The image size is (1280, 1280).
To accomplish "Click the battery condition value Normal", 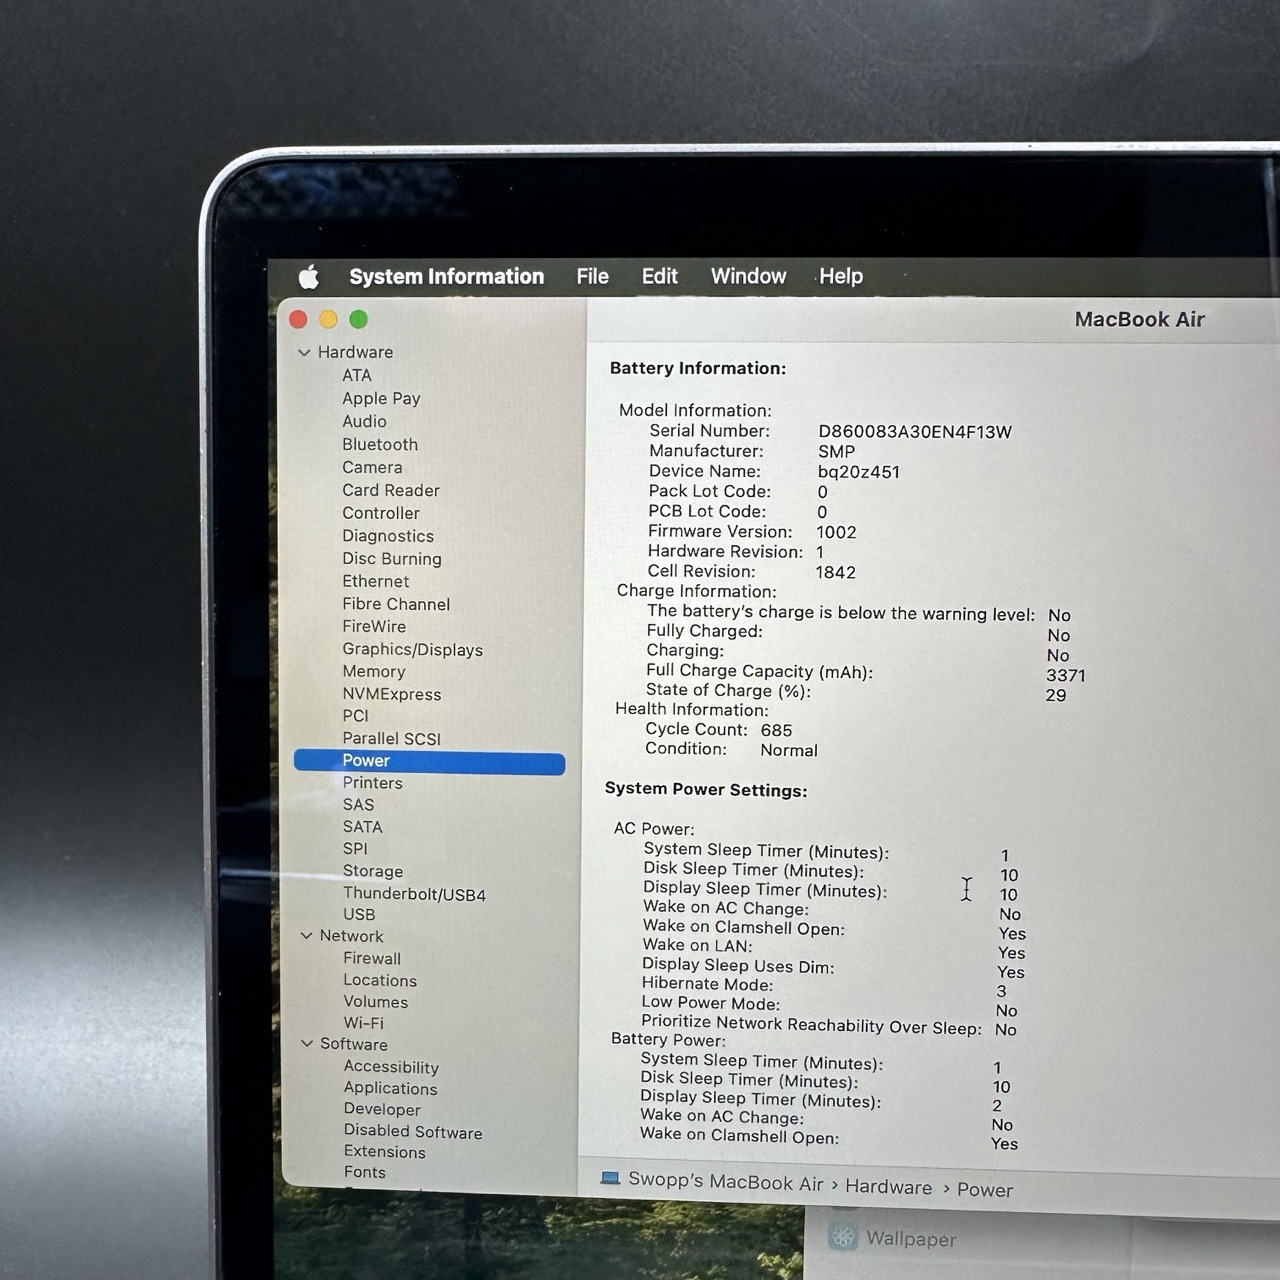I will pos(789,750).
